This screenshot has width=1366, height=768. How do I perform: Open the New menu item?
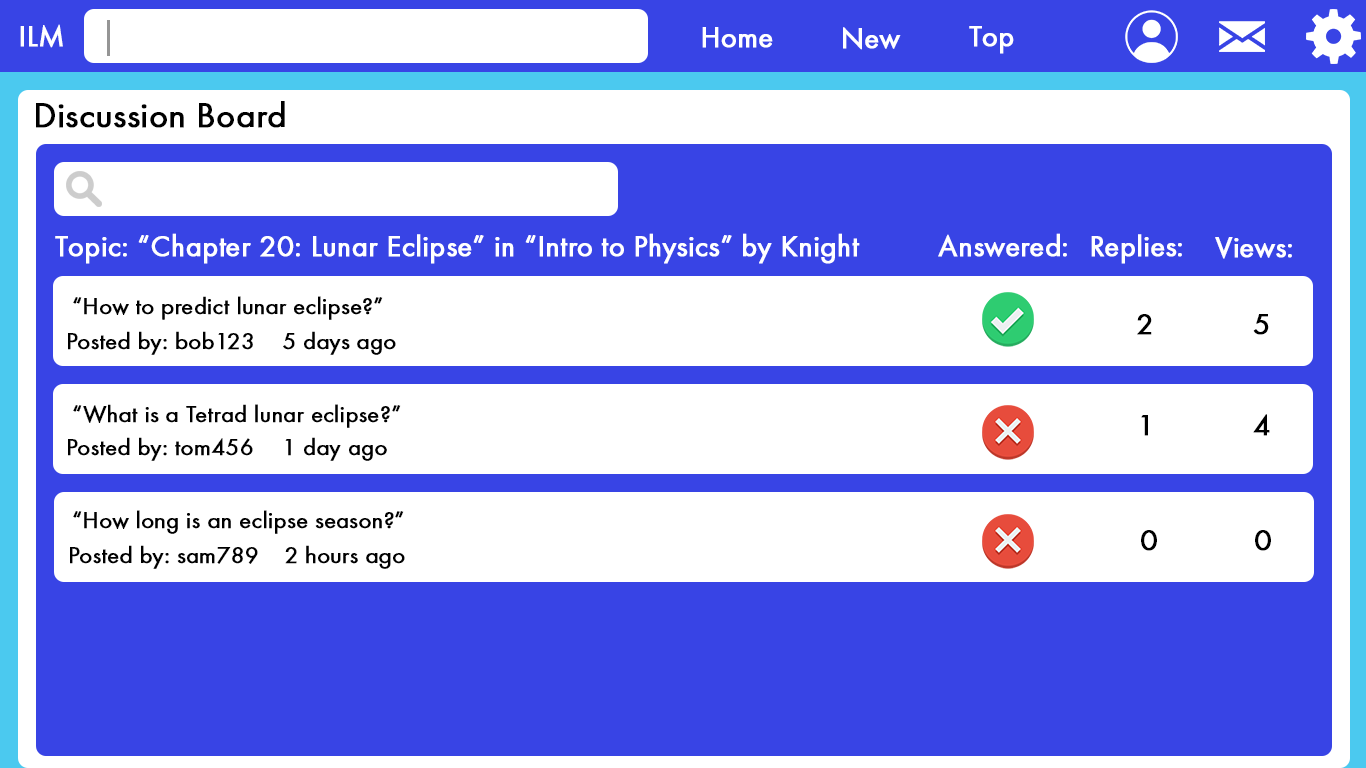coord(870,39)
